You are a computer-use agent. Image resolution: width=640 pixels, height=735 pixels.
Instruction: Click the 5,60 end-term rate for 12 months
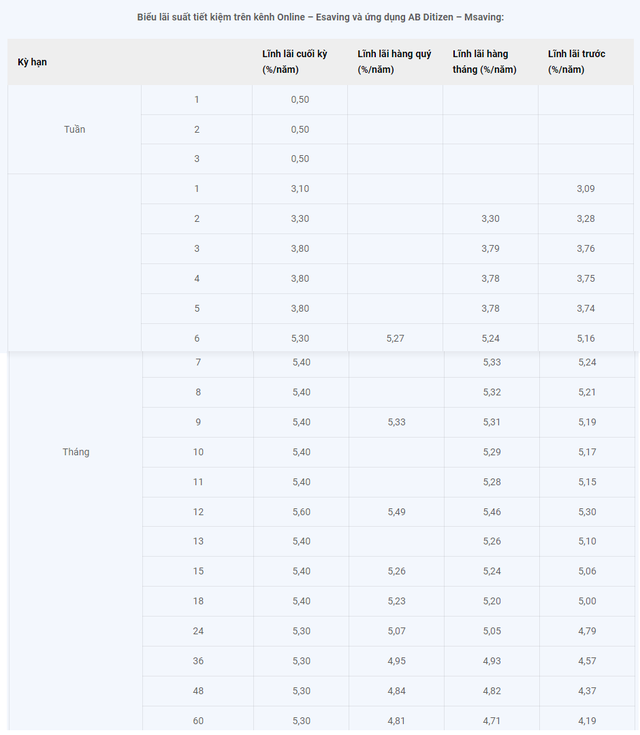[301, 511]
